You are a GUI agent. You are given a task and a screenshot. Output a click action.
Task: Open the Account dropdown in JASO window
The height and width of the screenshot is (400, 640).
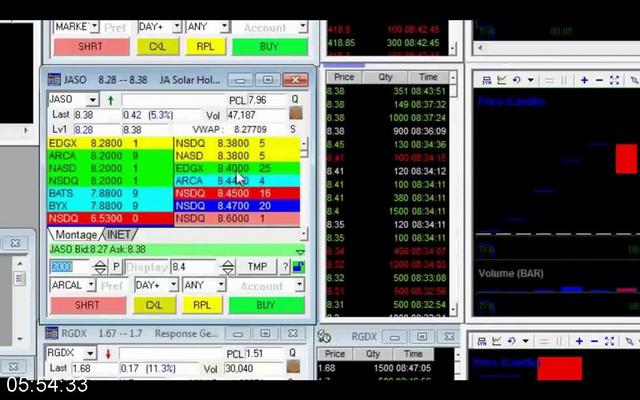coord(300,284)
